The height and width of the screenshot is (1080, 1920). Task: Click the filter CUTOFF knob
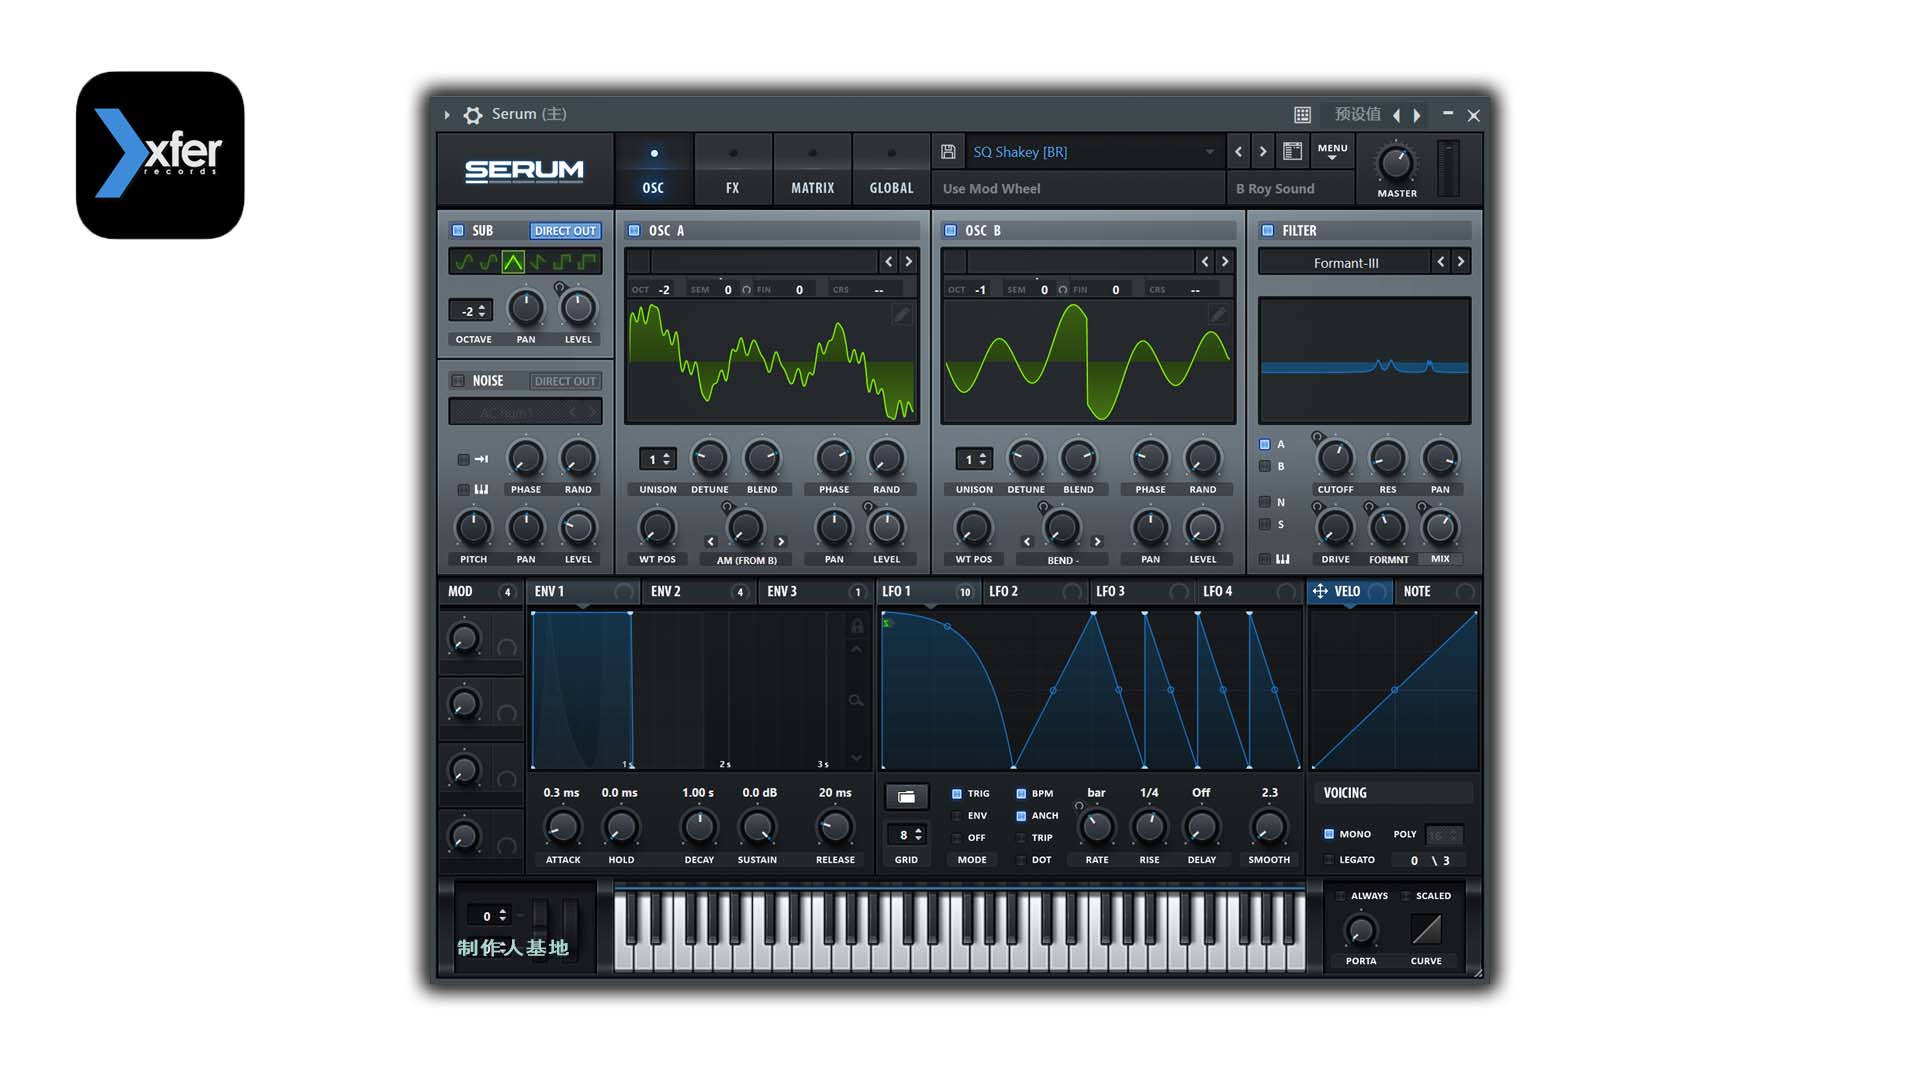coord(1335,459)
